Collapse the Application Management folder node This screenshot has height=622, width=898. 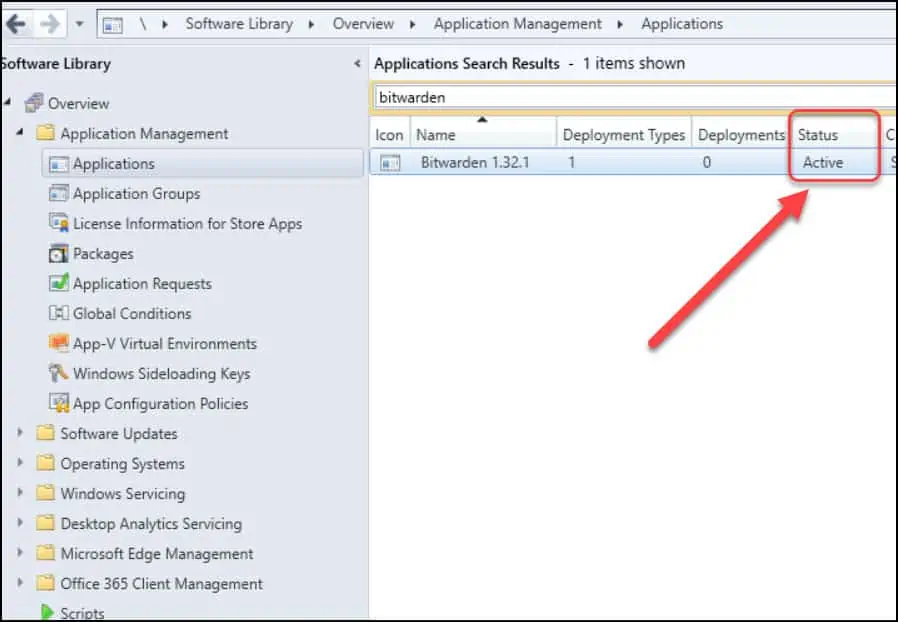coord(21,133)
